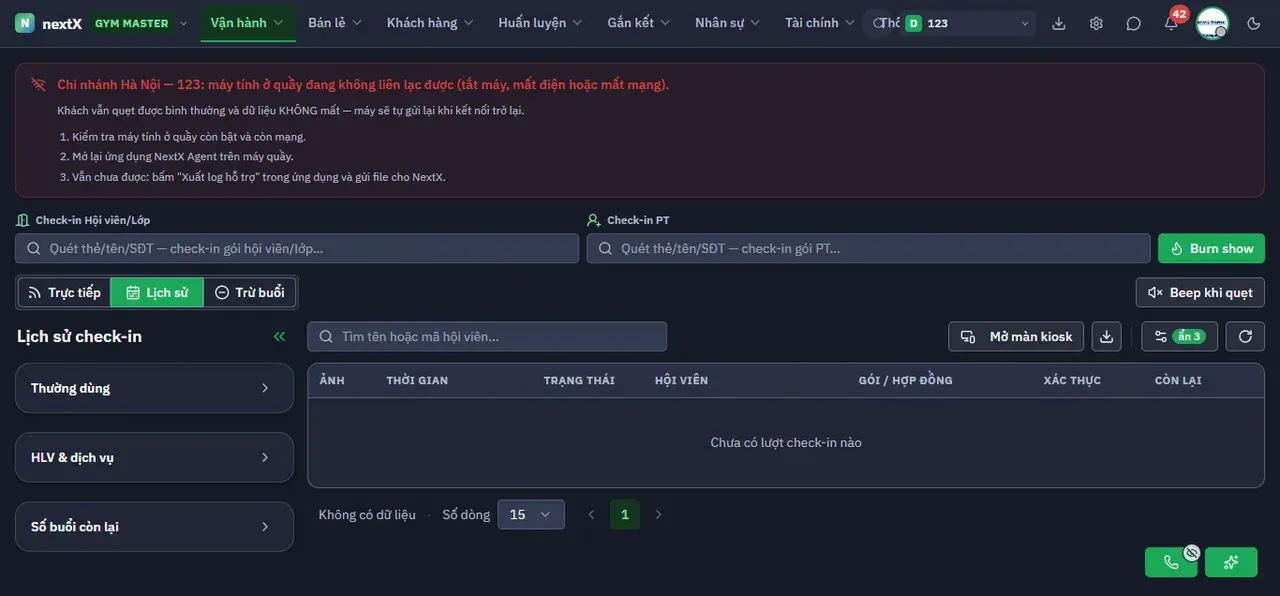Focus the Check-in PT scan field
This screenshot has width=1280, height=596.
(868, 249)
